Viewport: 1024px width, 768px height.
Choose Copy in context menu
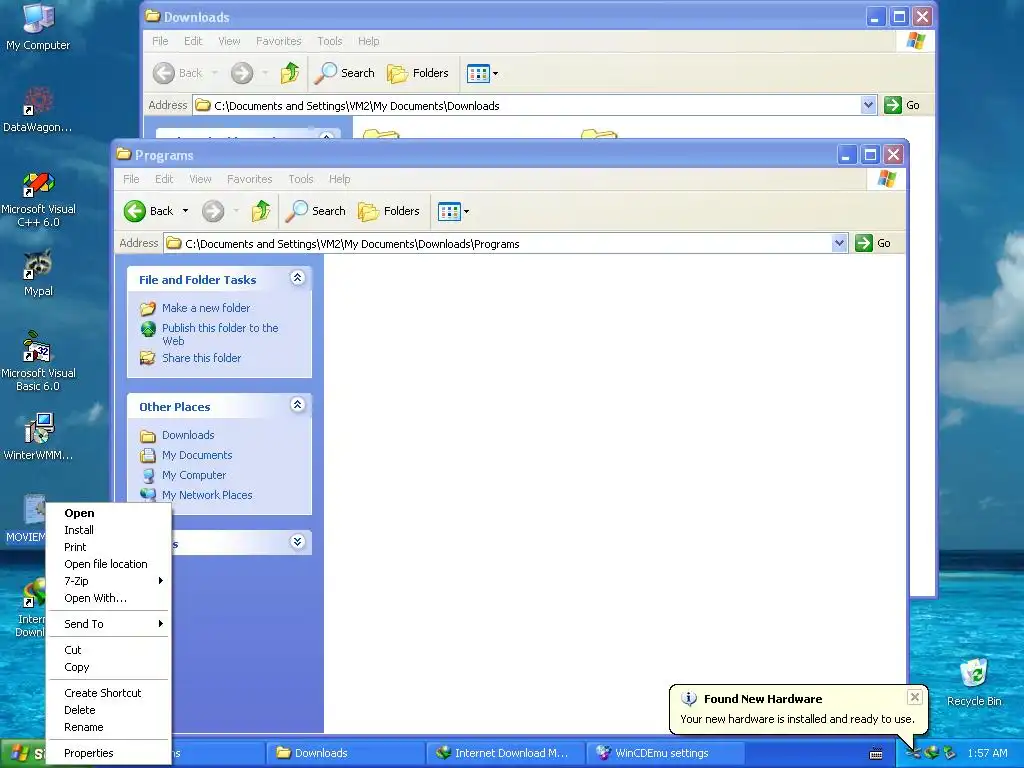click(108, 667)
